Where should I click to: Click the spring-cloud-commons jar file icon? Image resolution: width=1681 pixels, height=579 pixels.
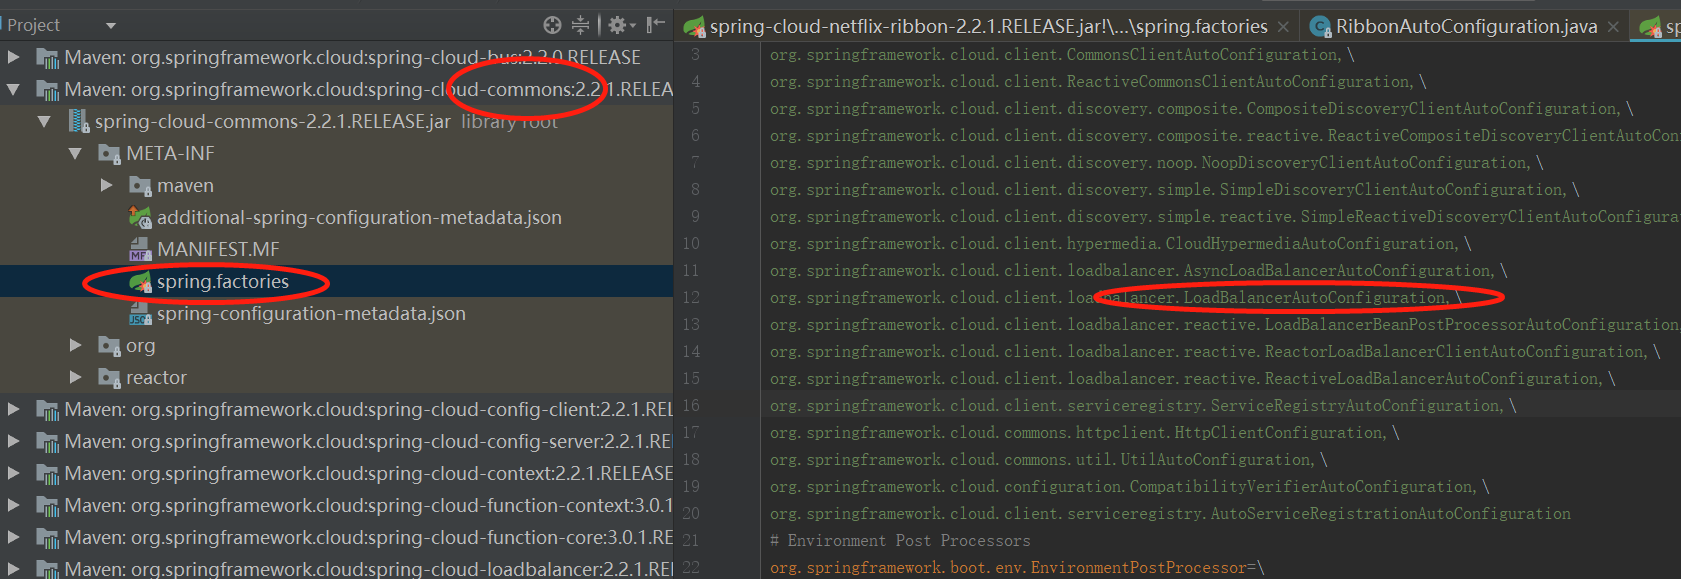point(79,121)
